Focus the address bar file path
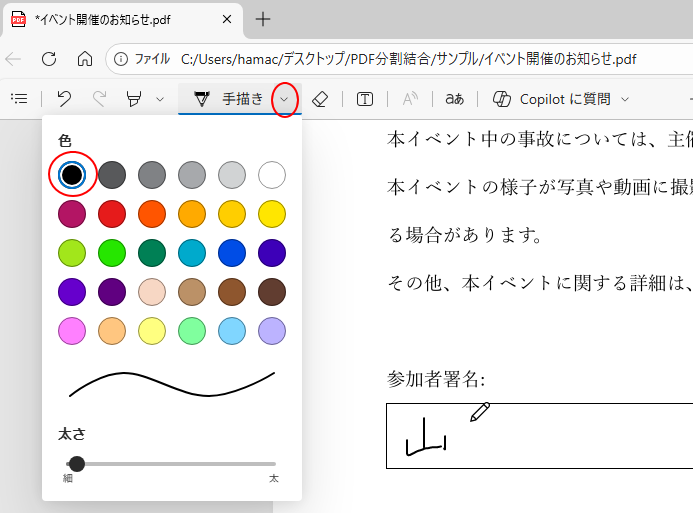The width and height of the screenshot is (693, 513). [x=408, y=59]
